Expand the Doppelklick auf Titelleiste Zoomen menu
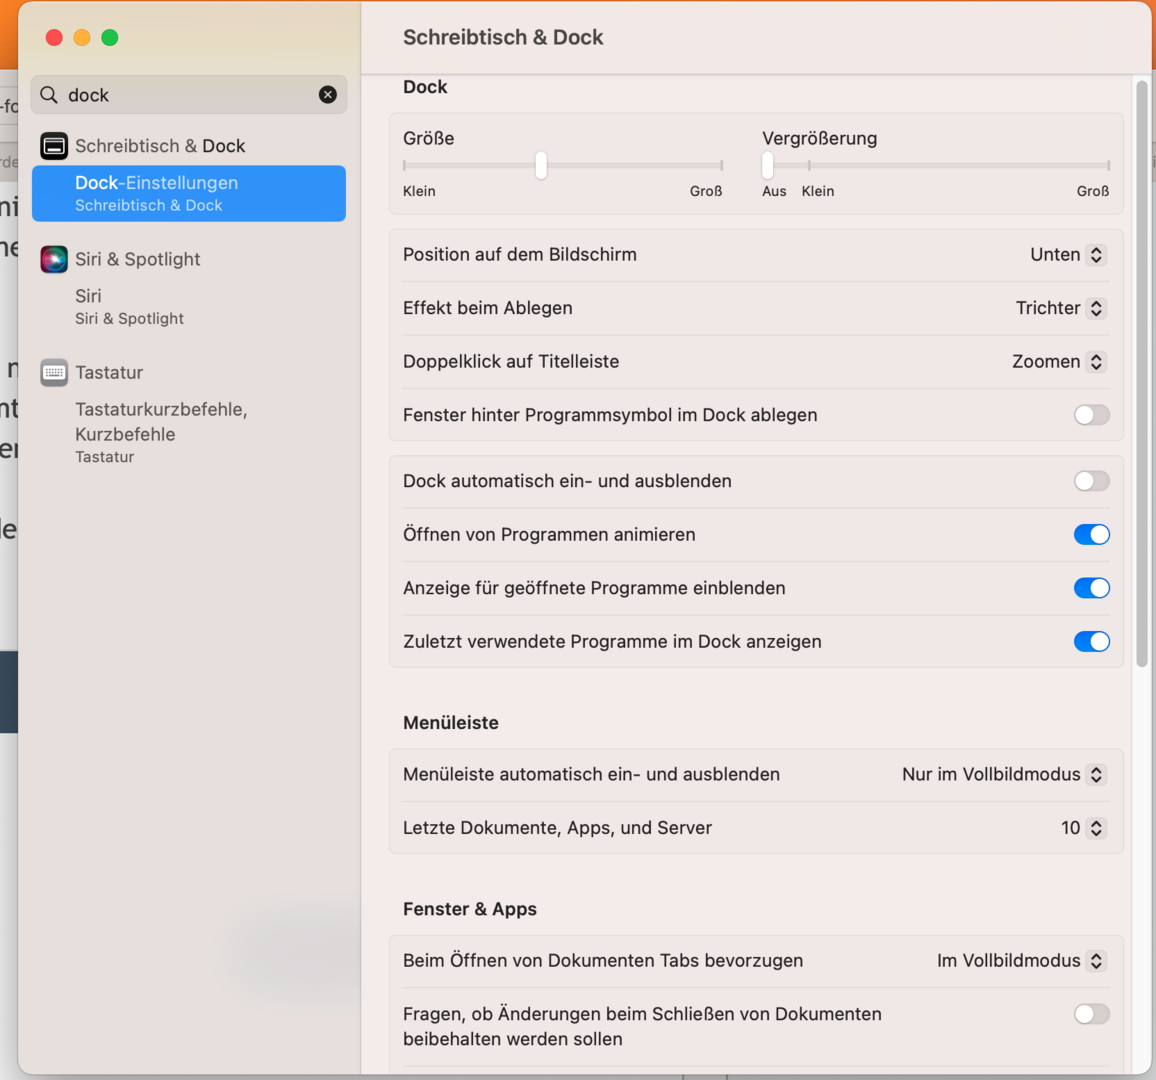Screen dimensions: 1156x1080 1058,362
